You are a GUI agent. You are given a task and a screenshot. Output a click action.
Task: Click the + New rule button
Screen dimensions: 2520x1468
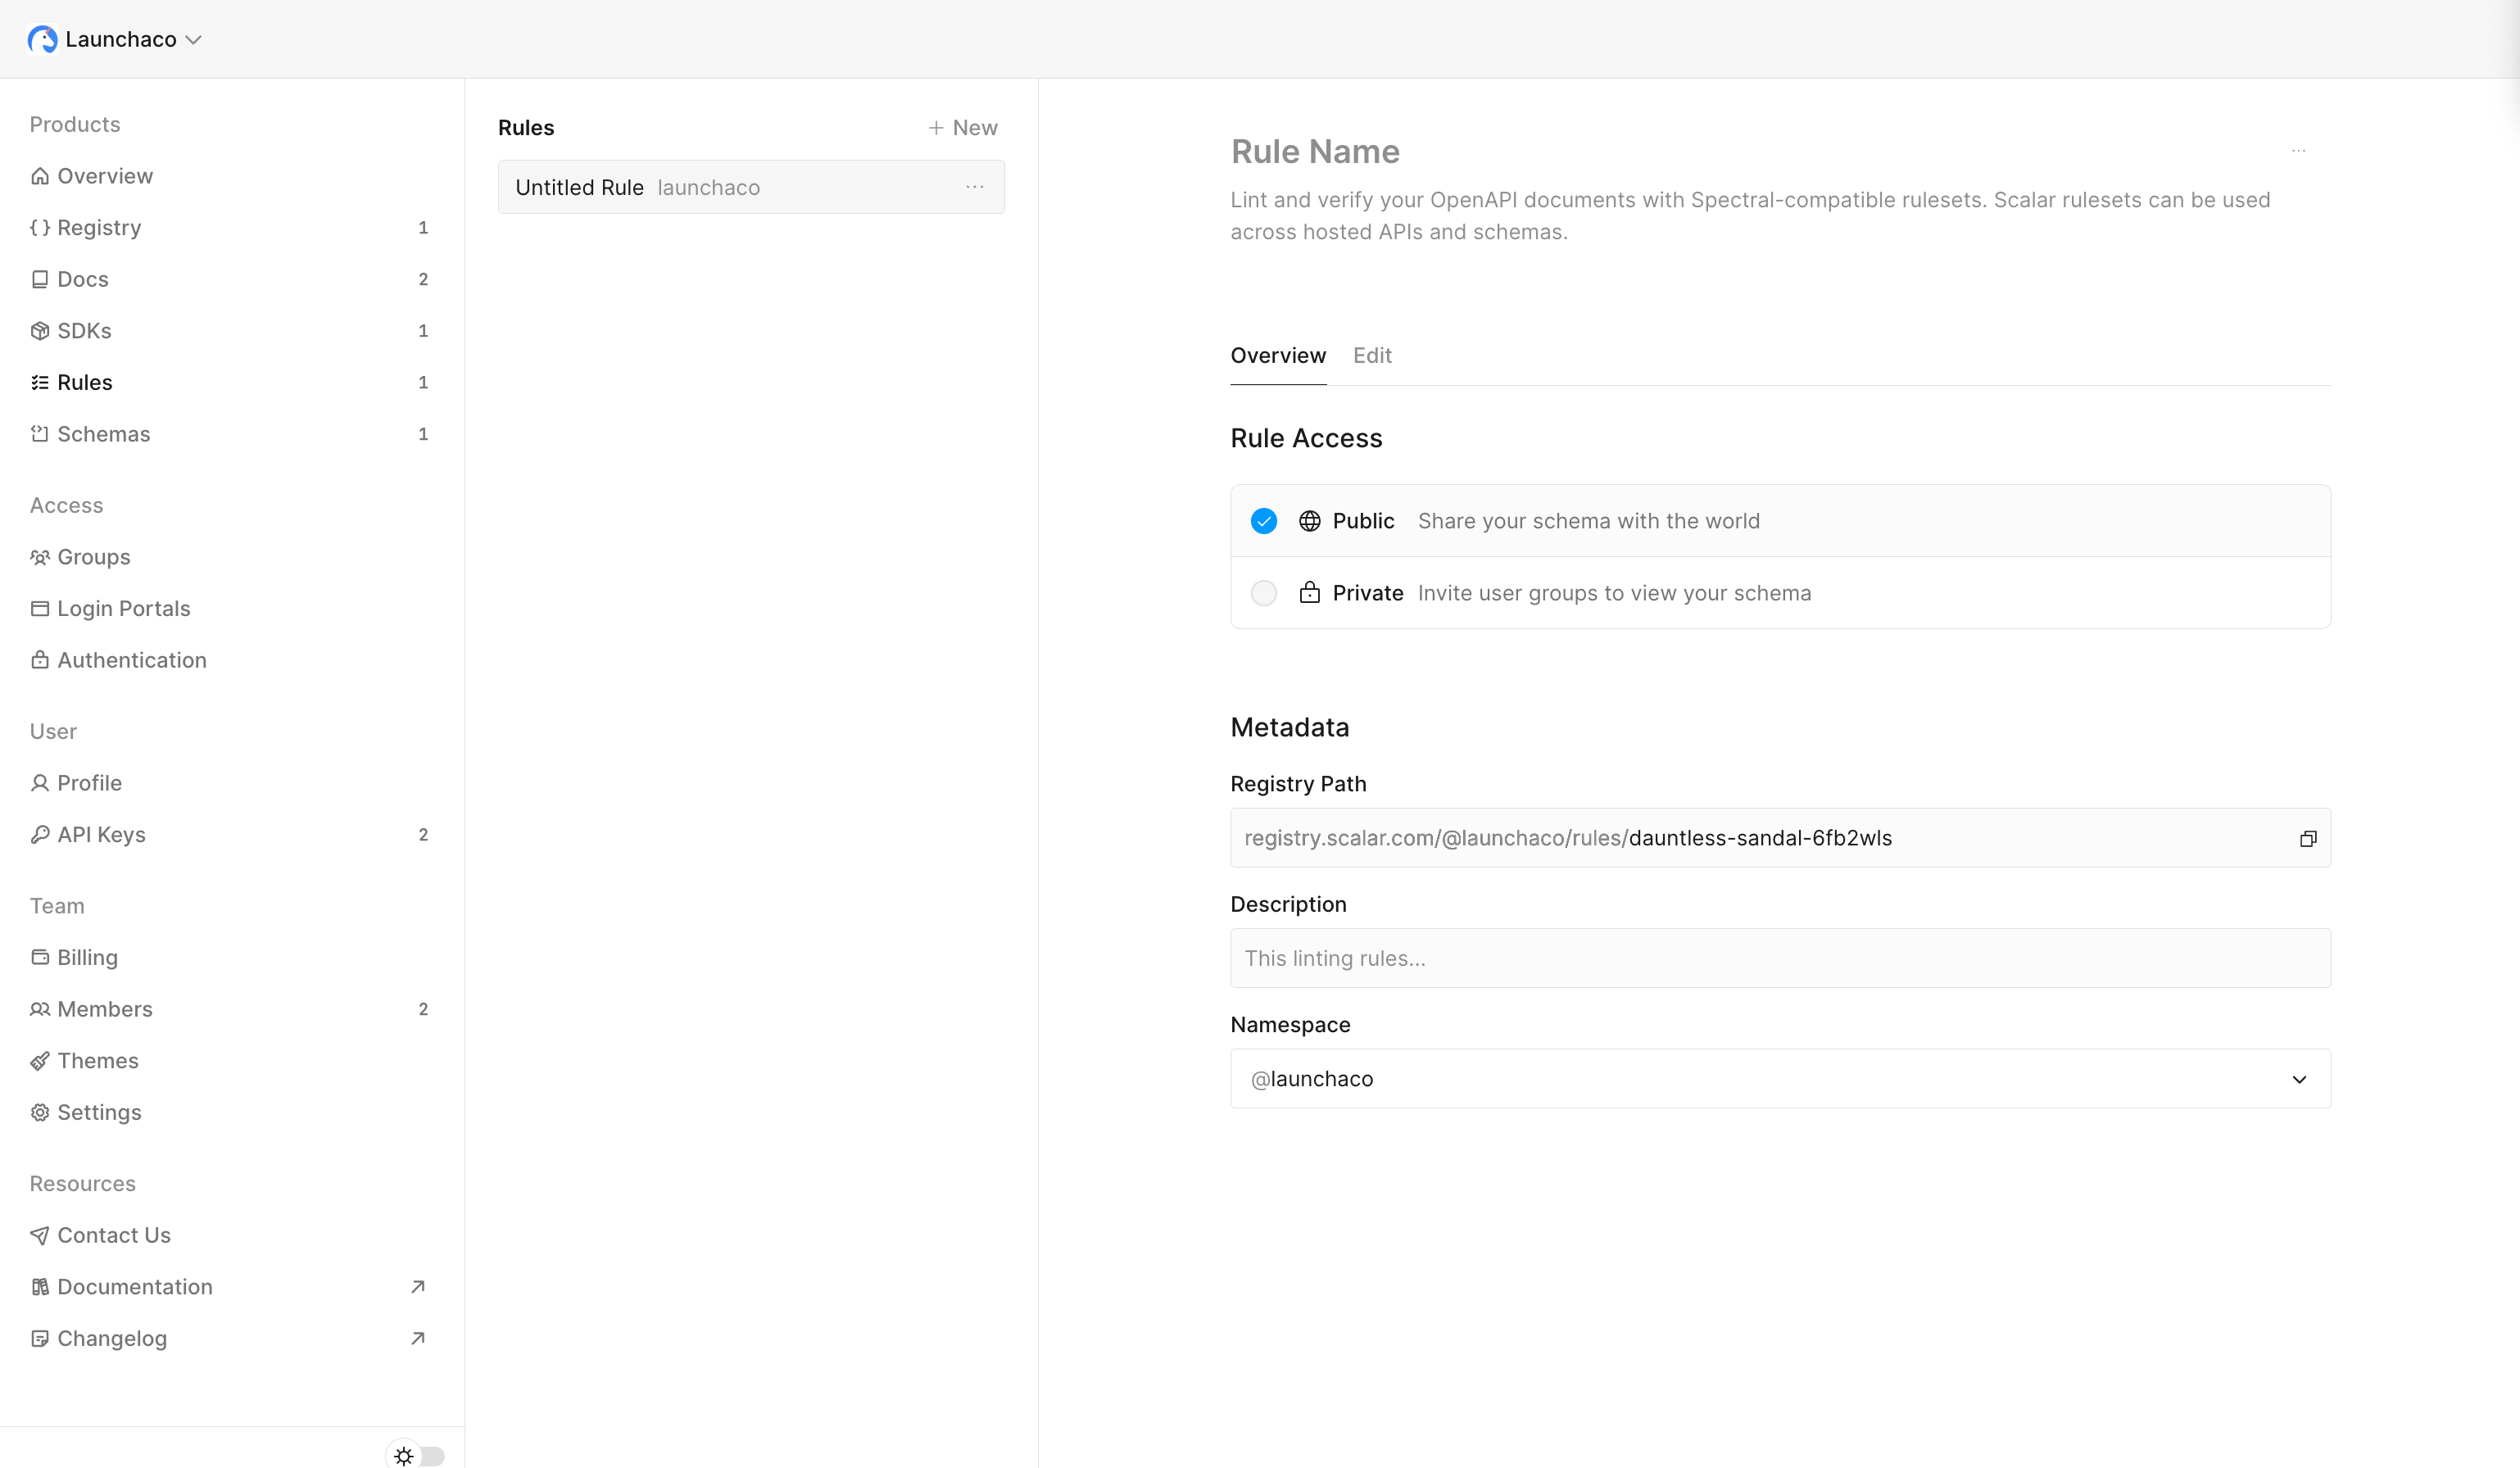[962, 128]
